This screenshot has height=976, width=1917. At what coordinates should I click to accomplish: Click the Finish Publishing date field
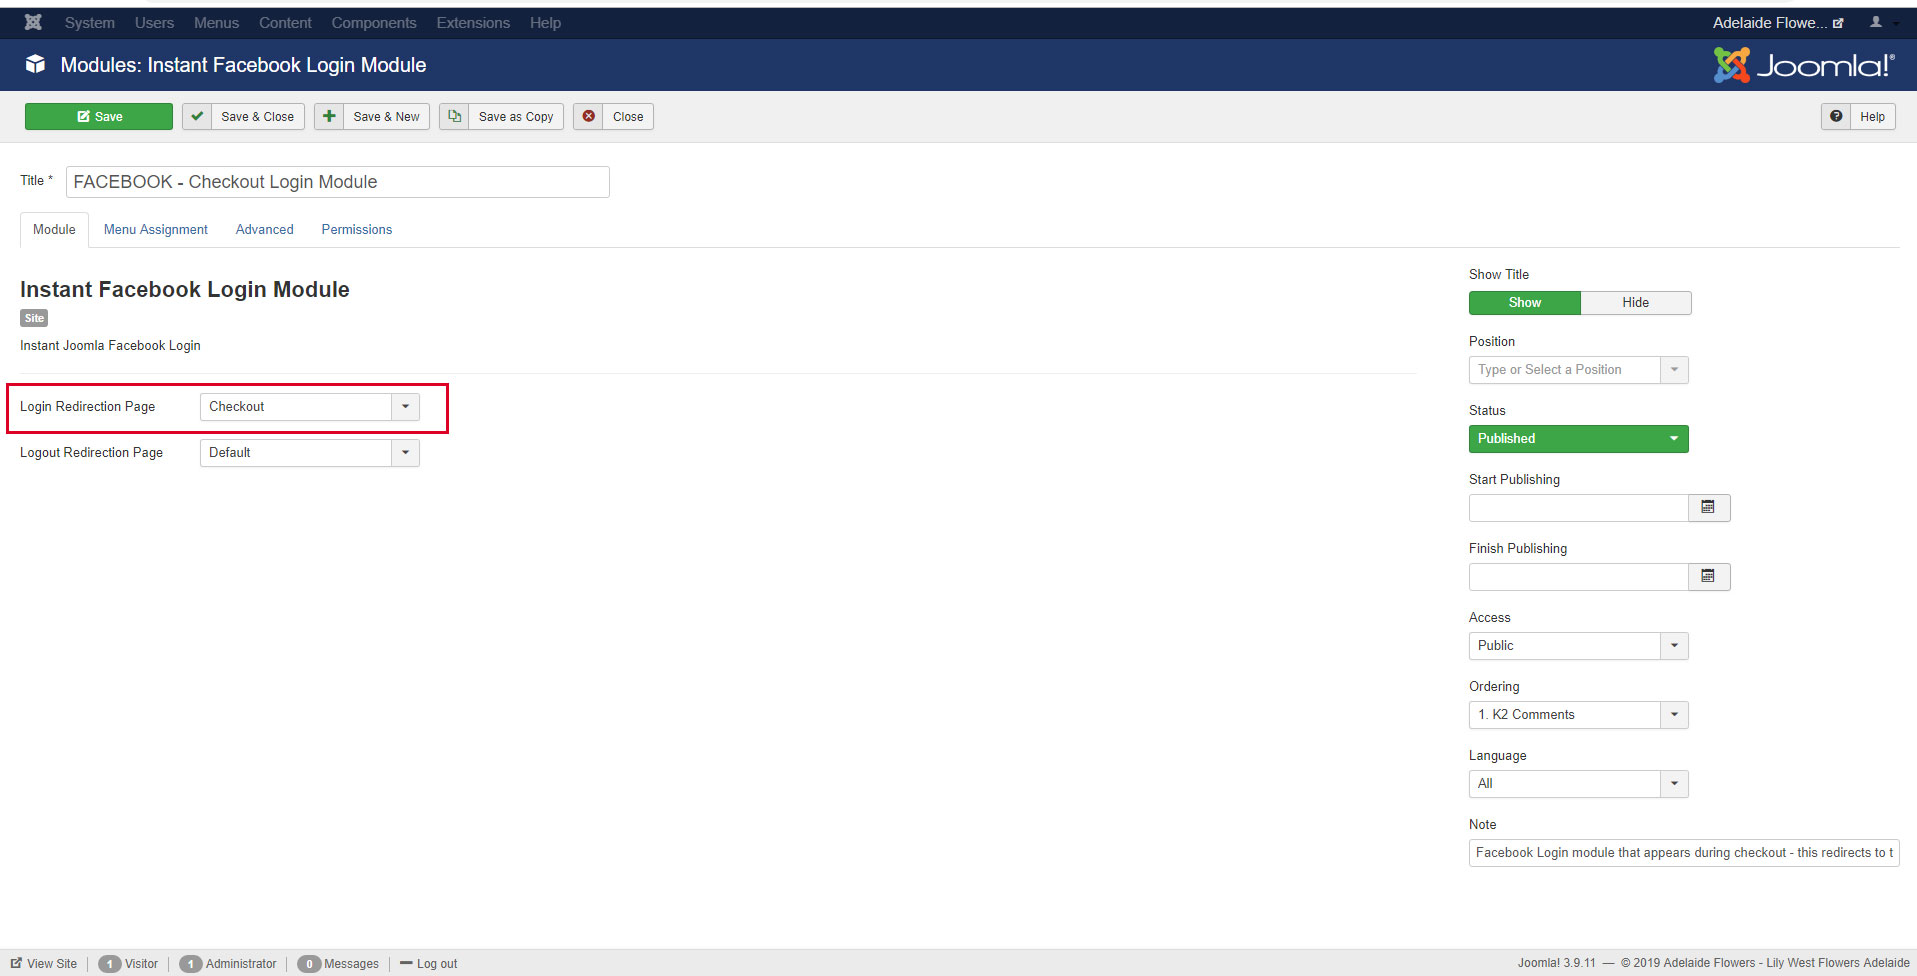pyautogui.click(x=1579, y=576)
